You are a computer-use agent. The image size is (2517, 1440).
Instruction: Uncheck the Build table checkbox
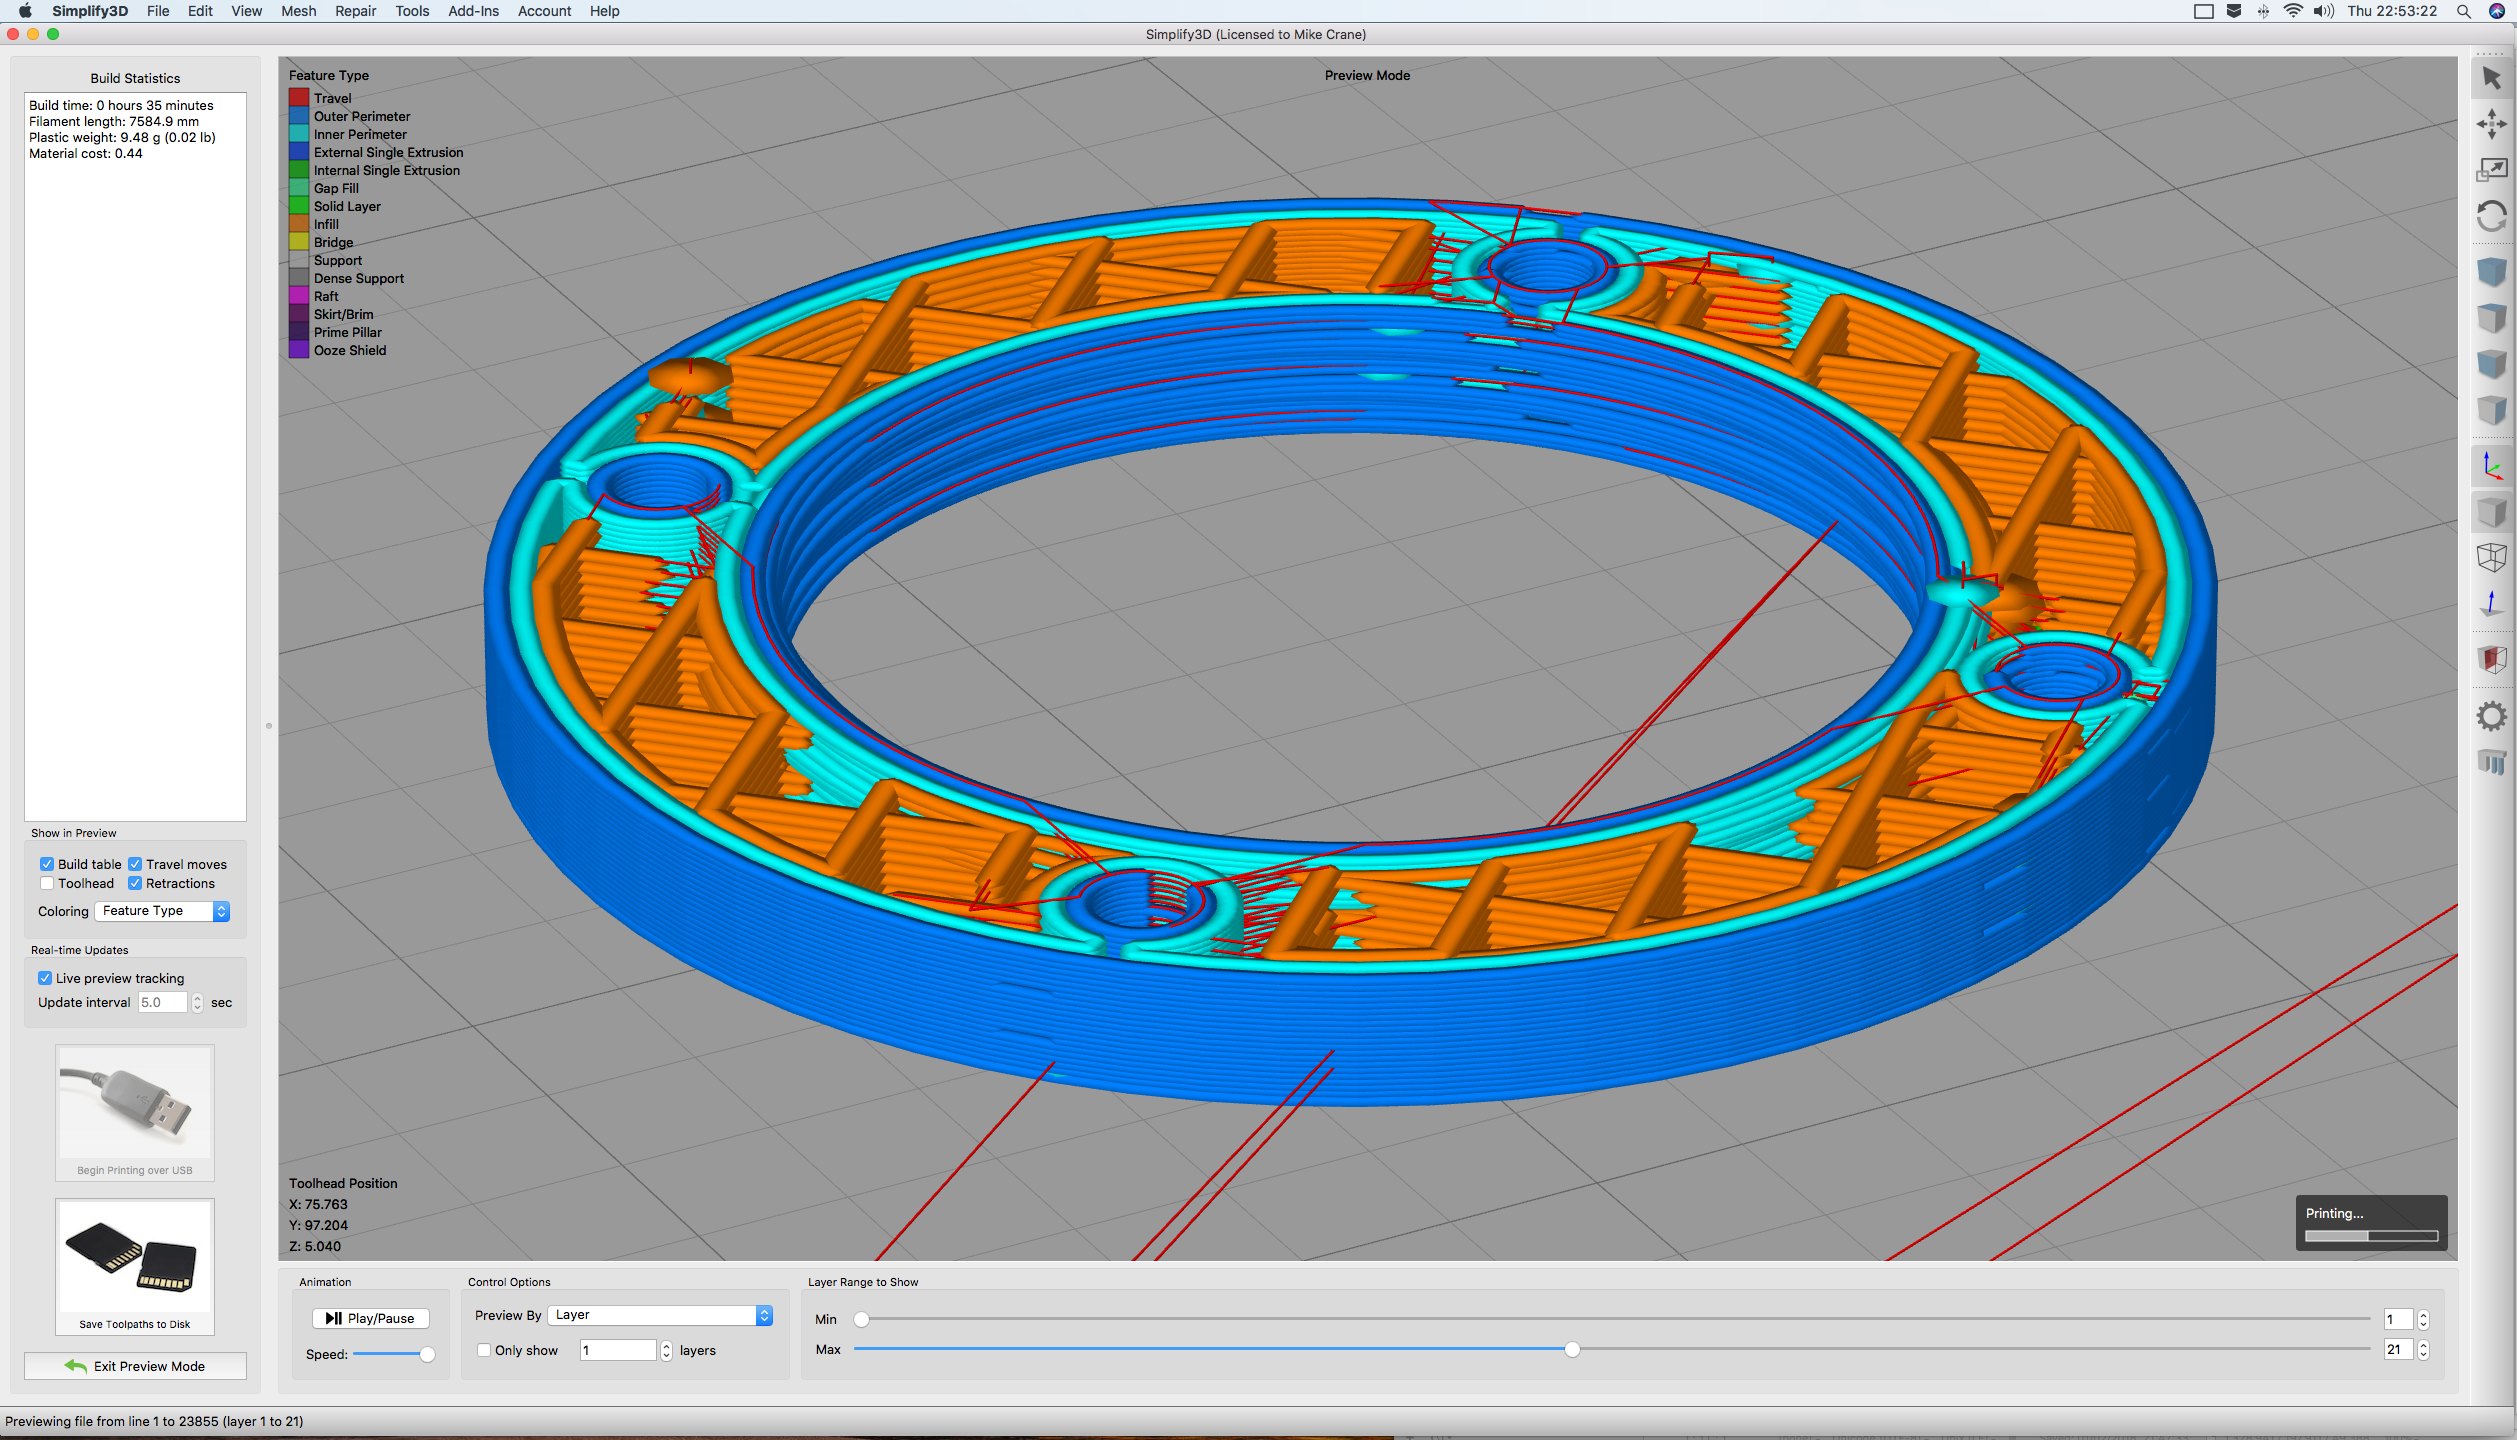(x=47, y=864)
